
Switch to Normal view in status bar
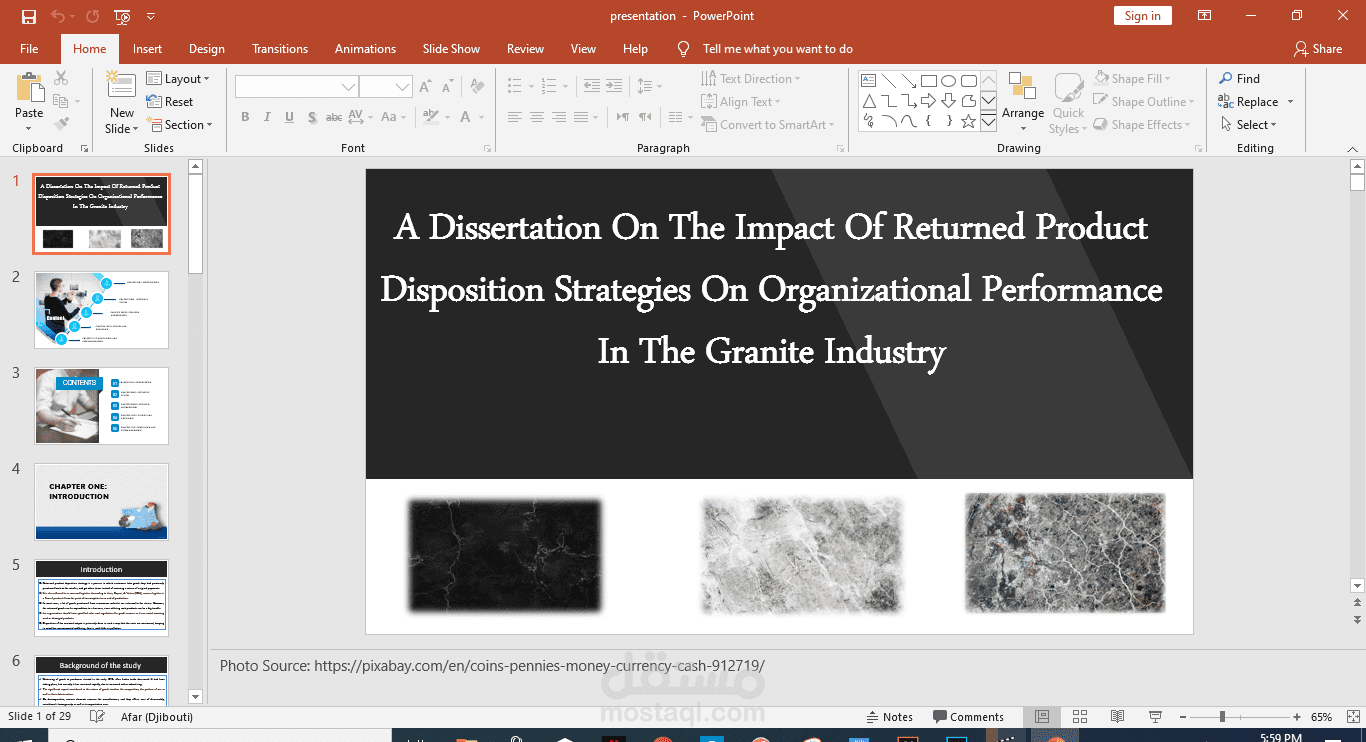(1042, 717)
